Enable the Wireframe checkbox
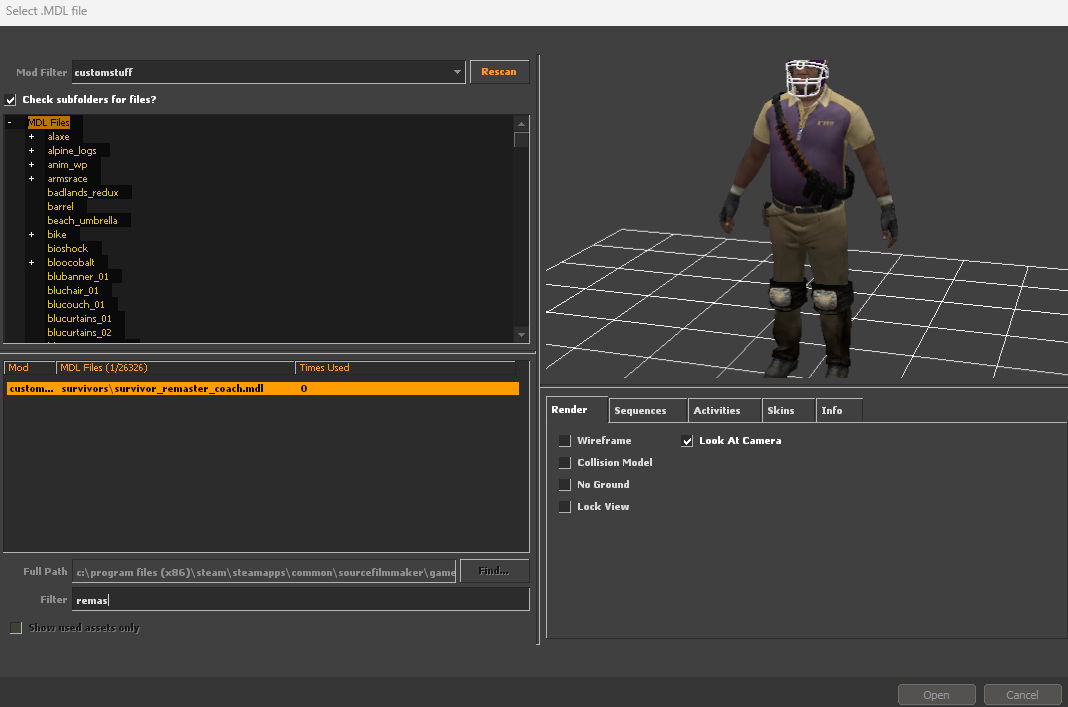1068x707 pixels. click(x=565, y=441)
